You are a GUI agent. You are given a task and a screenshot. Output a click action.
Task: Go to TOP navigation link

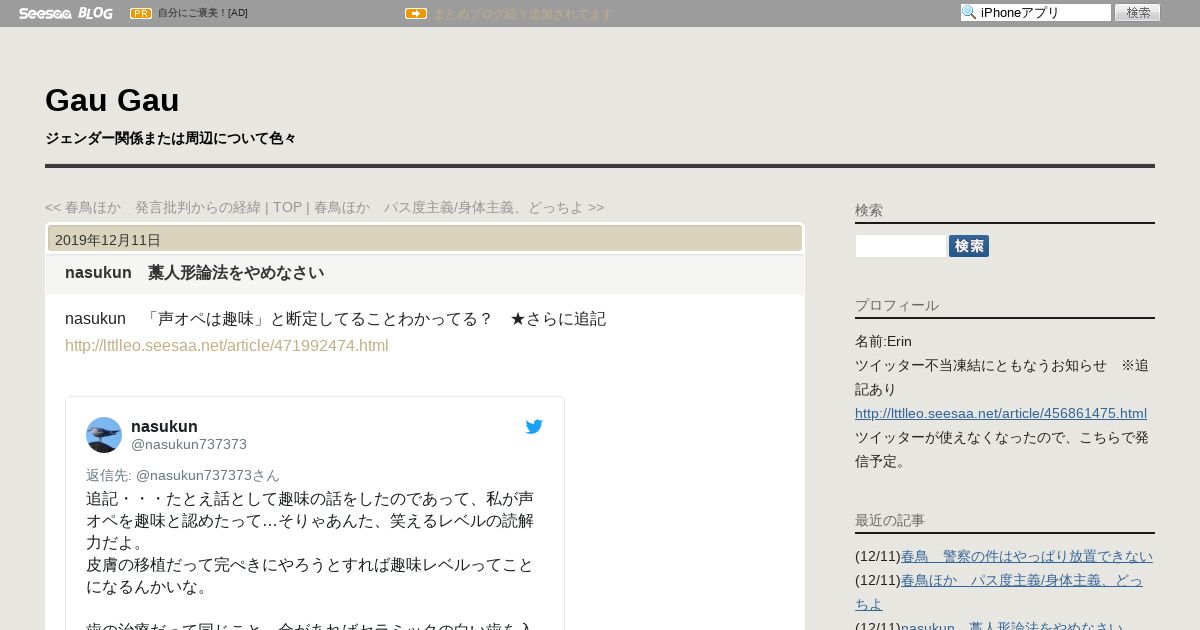pos(287,207)
